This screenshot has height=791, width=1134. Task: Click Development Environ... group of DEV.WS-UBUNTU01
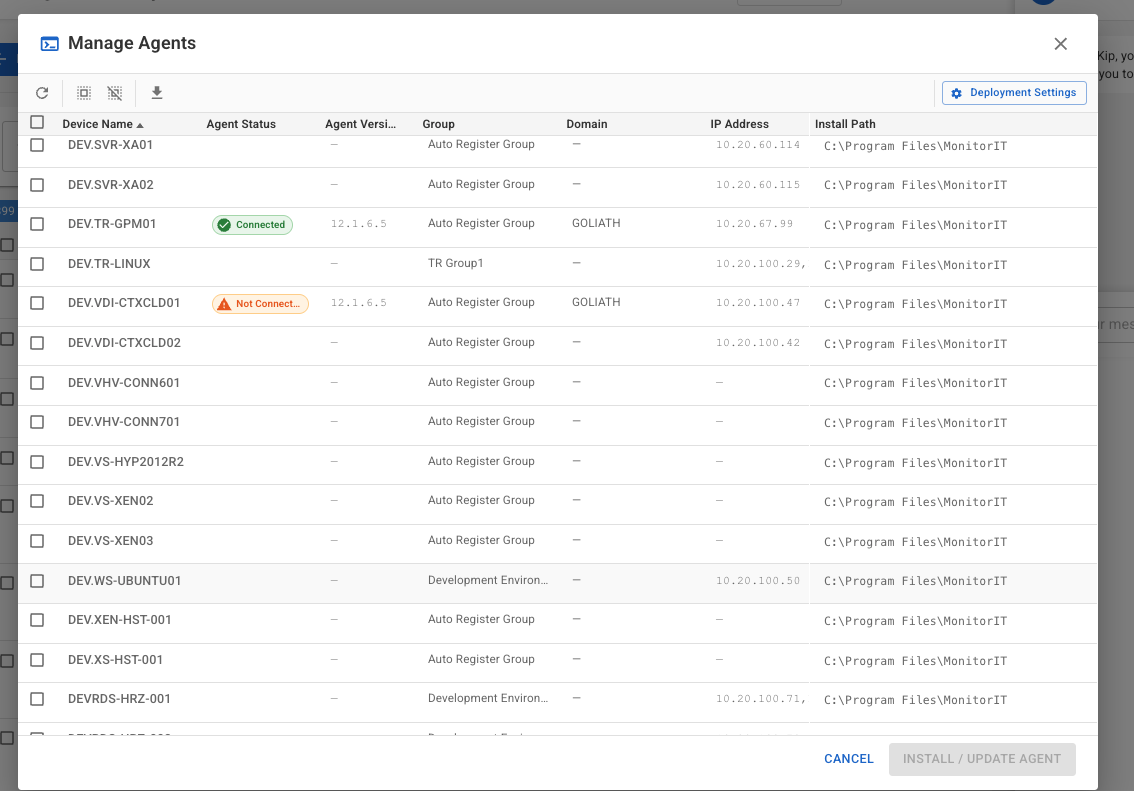[487, 580]
